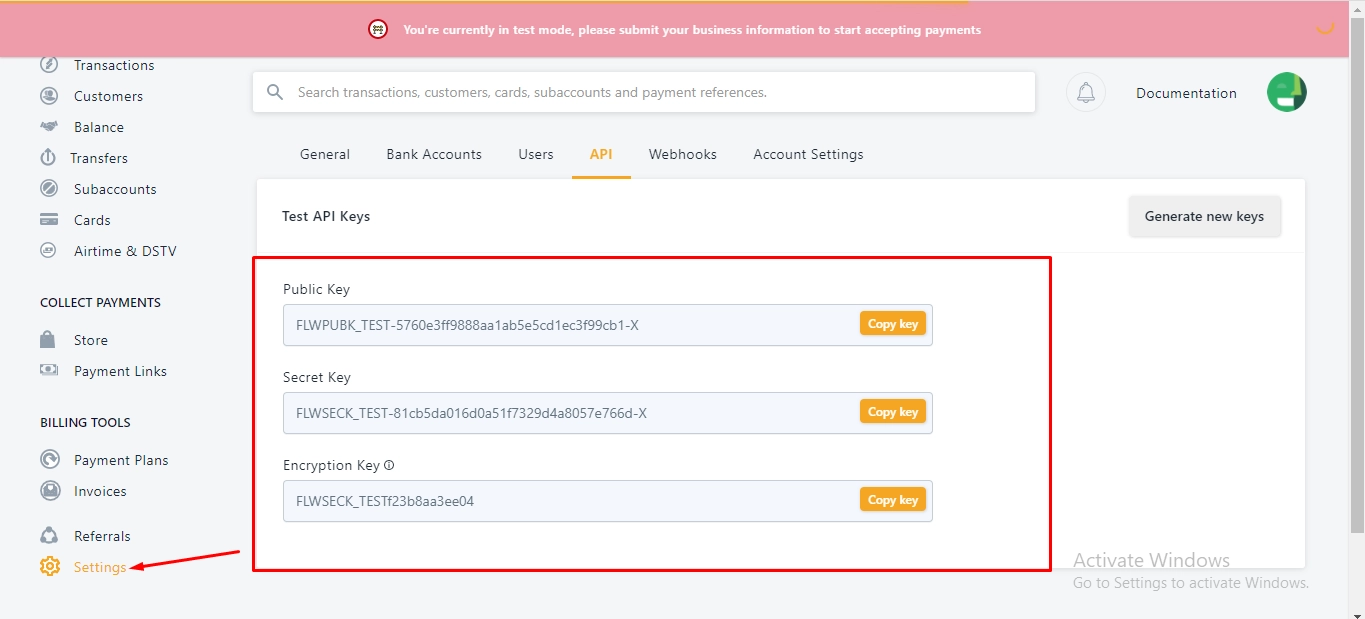Go to Account Settings tab
1365x619 pixels.
tap(808, 155)
